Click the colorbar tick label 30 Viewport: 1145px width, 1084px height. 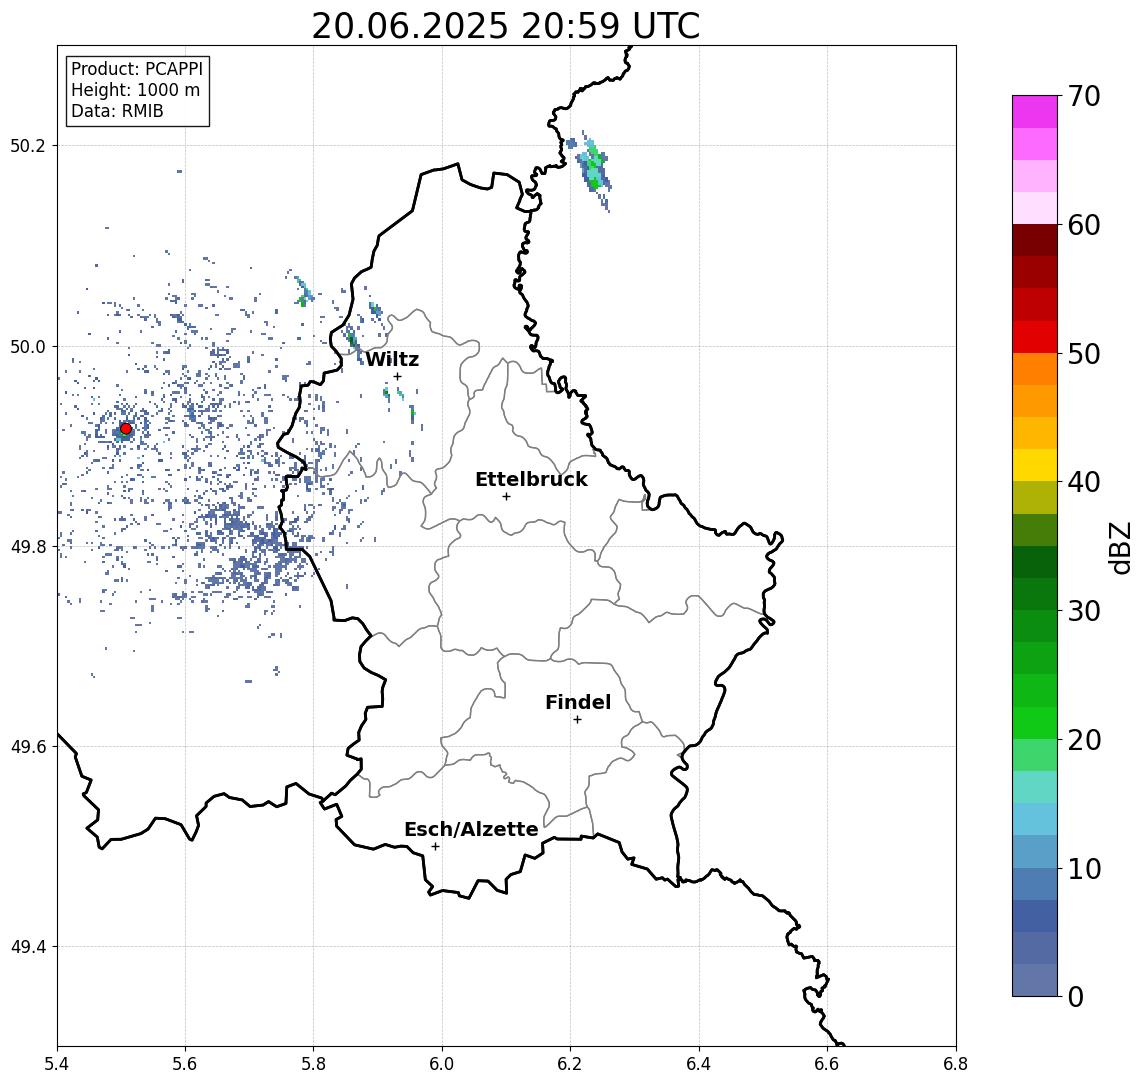click(x=1084, y=611)
